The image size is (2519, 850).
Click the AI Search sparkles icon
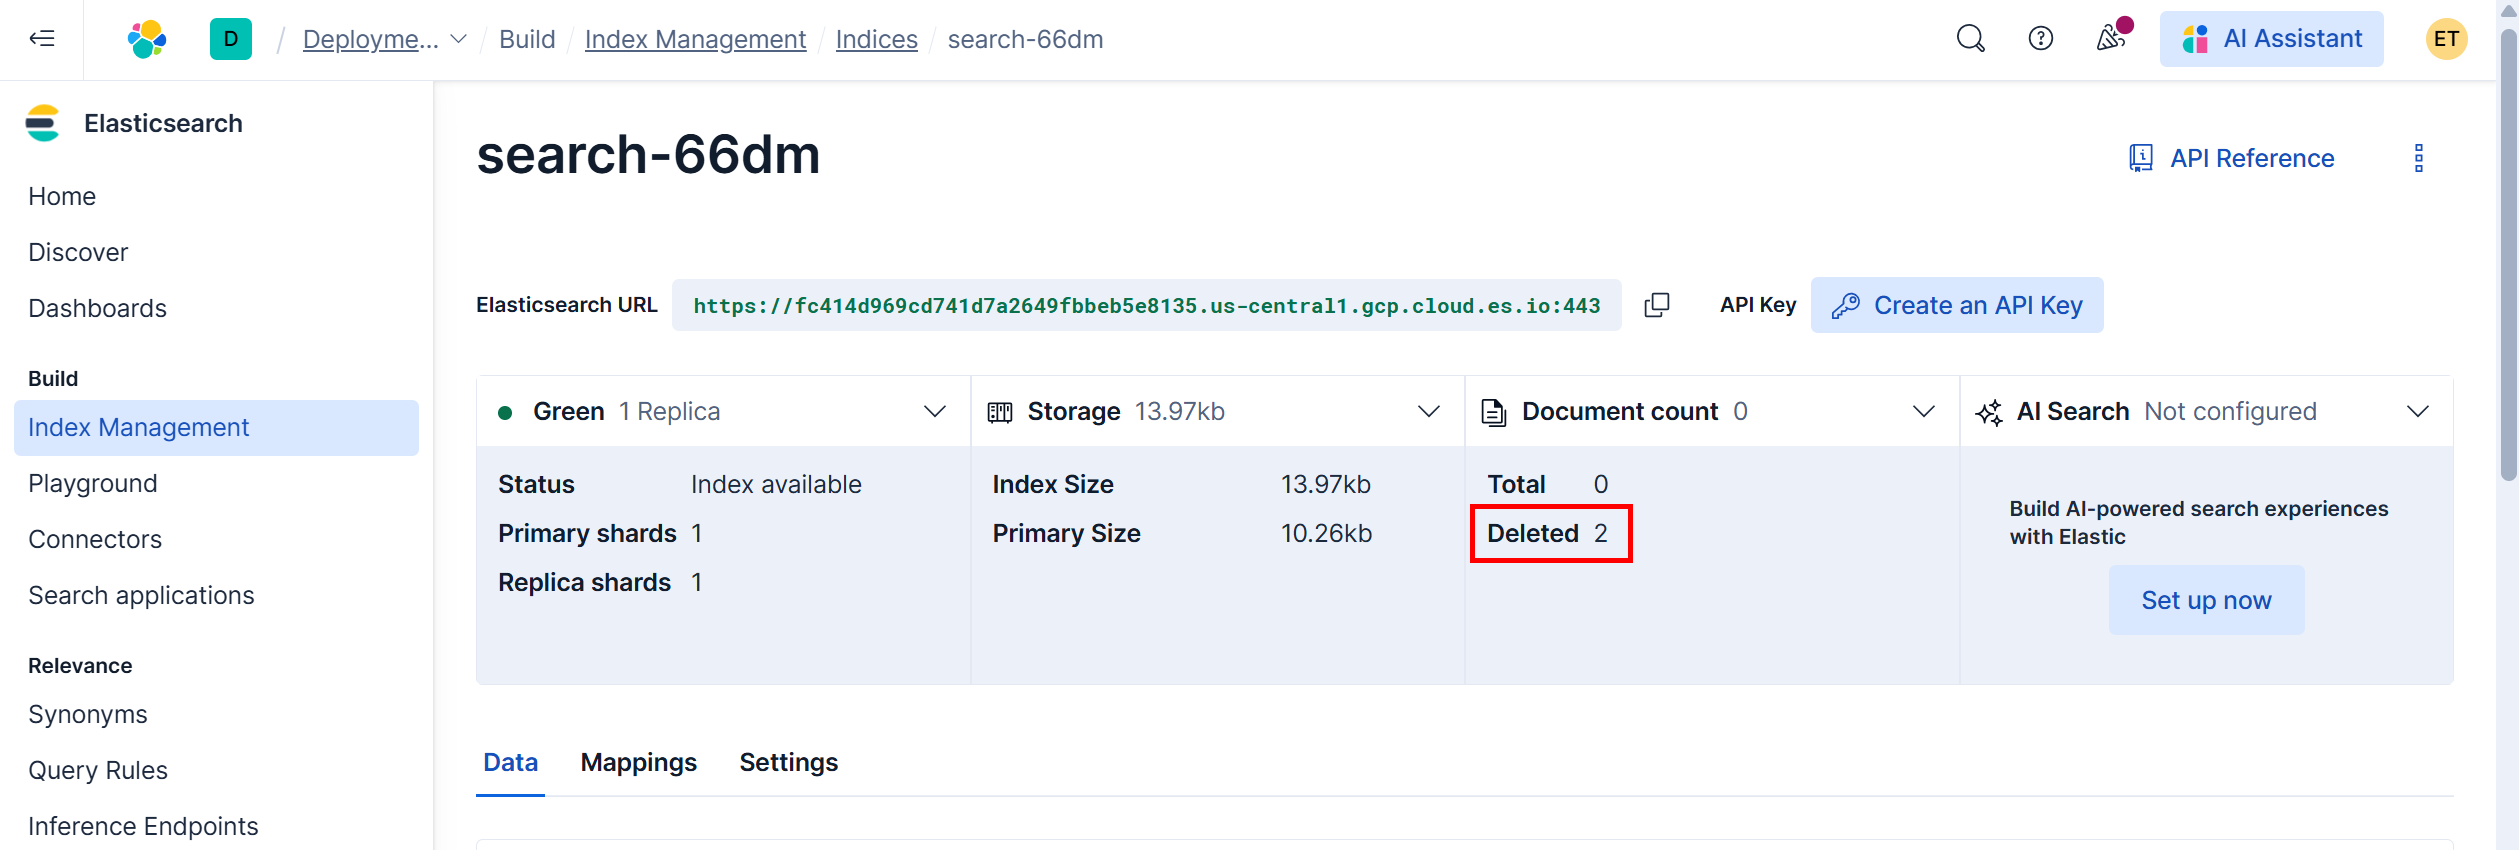click(x=1989, y=412)
